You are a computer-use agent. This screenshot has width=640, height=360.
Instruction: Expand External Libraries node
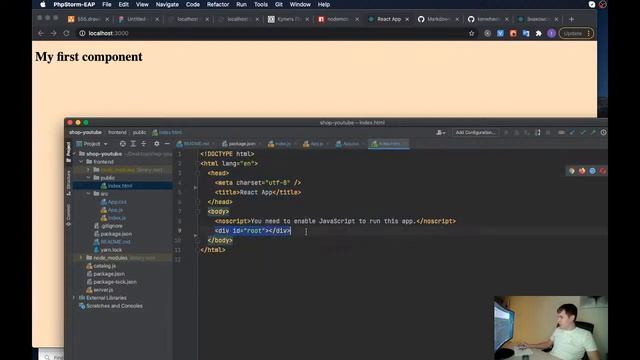click(x=74, y=298)
